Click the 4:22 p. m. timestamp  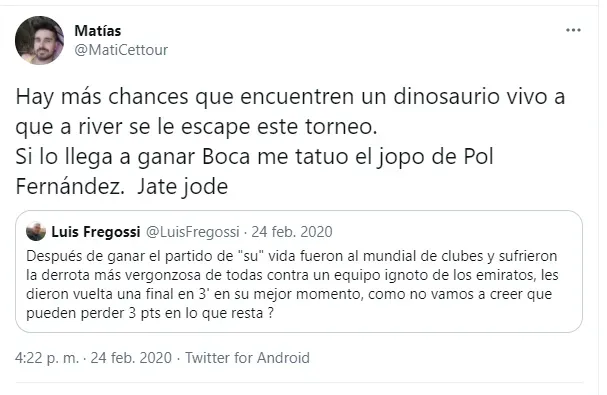coord(47,357)
